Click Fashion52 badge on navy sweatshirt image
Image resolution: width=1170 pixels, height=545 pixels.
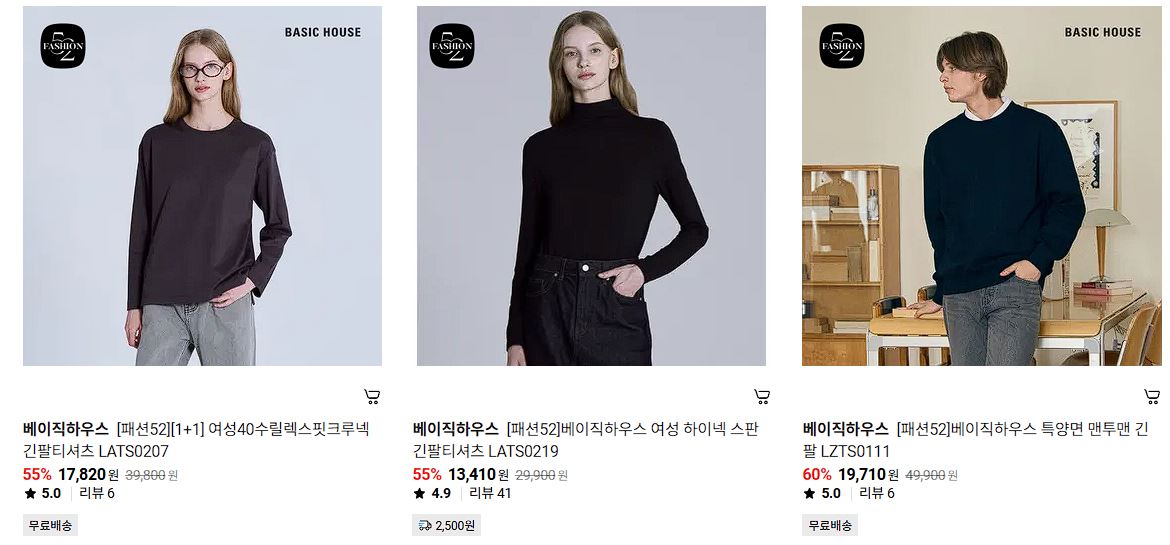coord(842,46)
